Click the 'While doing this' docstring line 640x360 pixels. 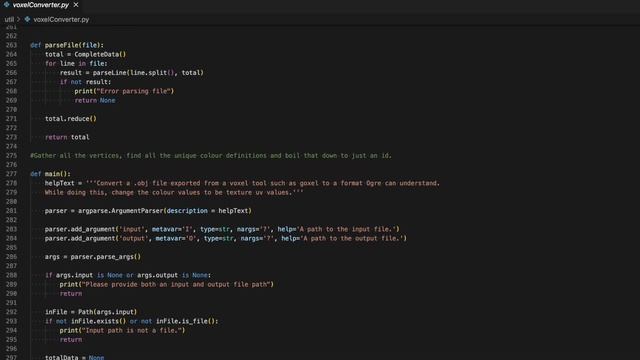(x=174, y=192)
